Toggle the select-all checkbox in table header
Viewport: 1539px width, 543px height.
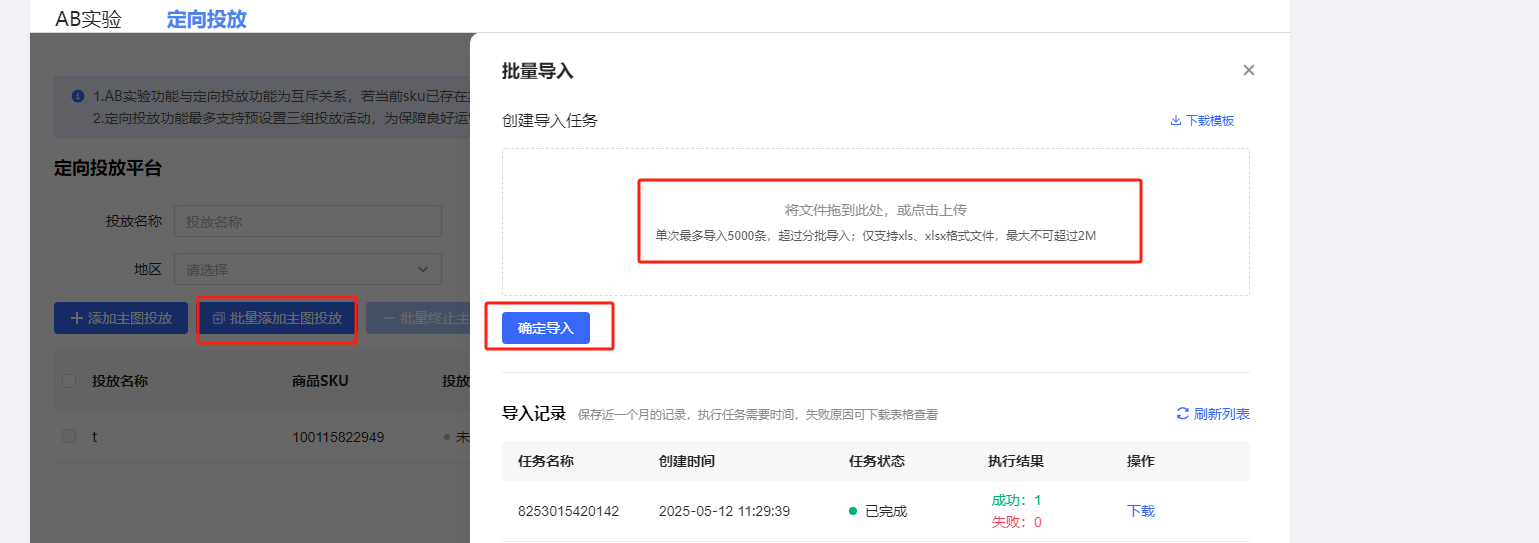point(69,381)
